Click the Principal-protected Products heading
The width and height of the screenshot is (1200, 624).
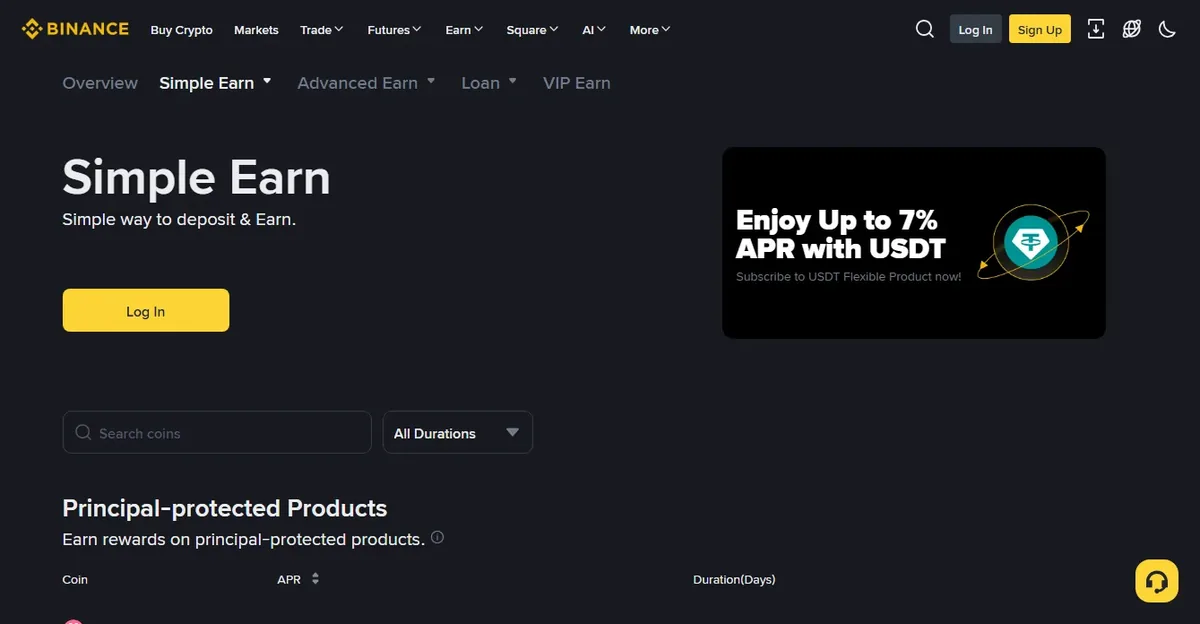pyautogui.click(x=225, y=508)
